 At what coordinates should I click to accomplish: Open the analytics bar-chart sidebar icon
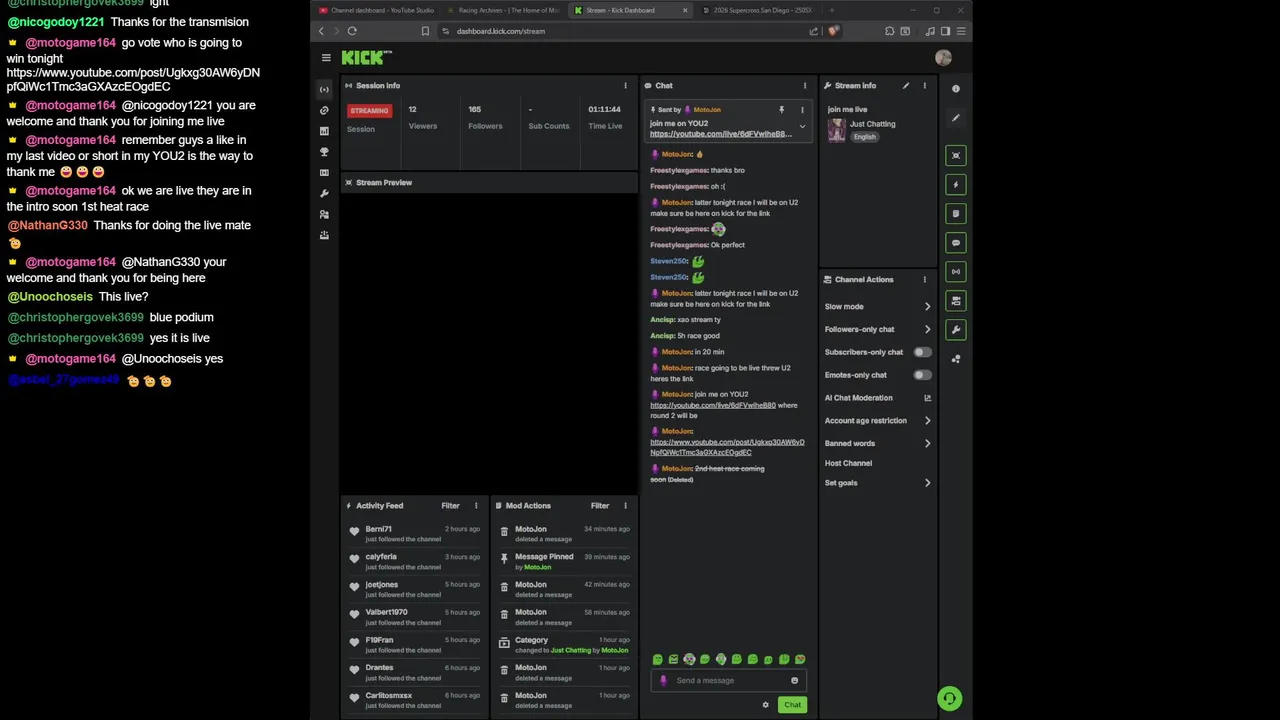click(324, 131)
